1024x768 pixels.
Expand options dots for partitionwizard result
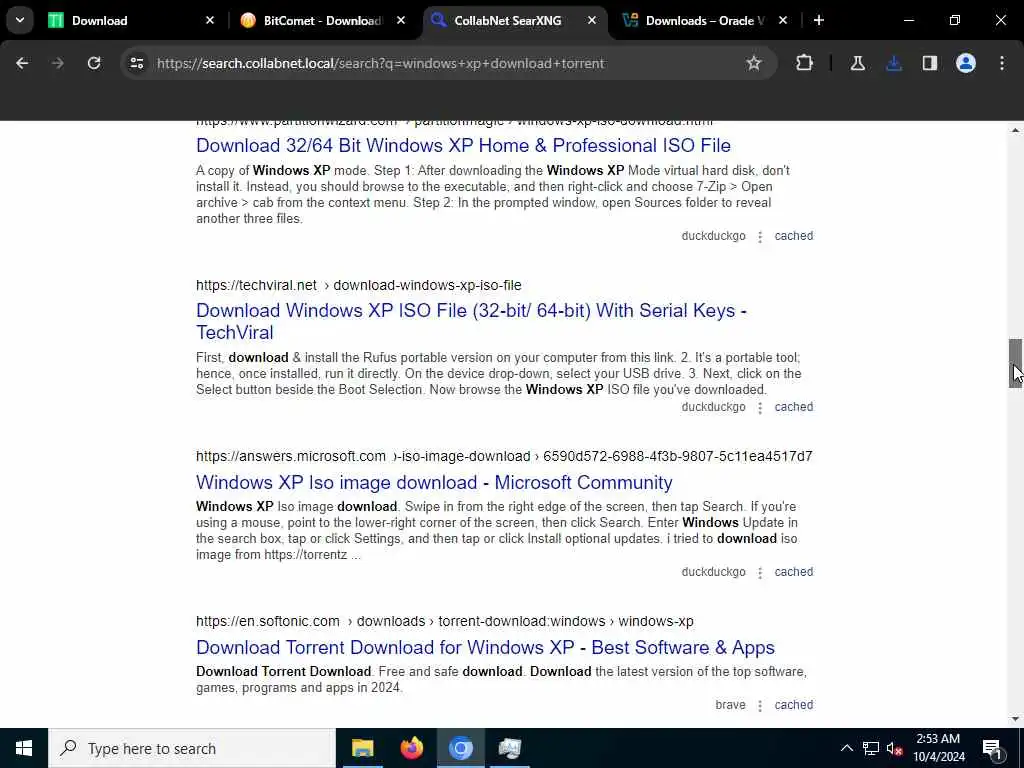pos(760,236)
